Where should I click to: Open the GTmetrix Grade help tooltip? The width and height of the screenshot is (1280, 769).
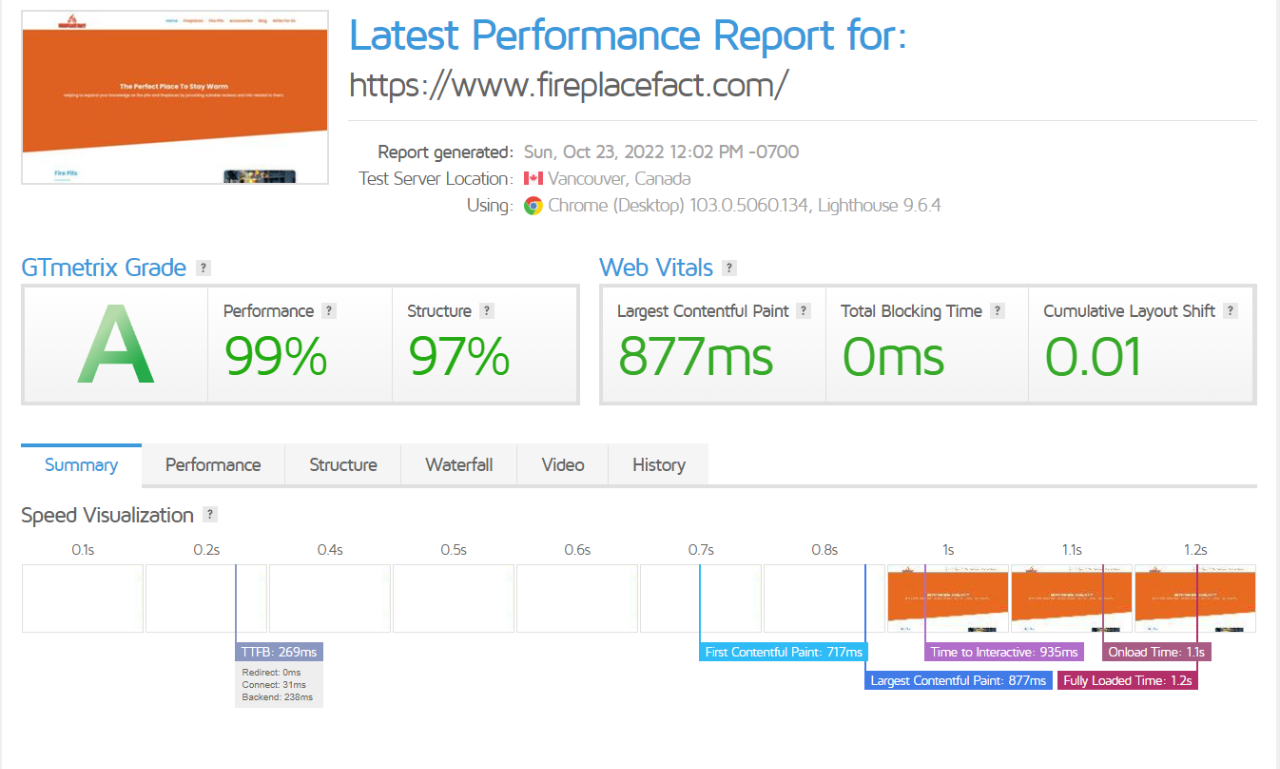pos(203,267)
